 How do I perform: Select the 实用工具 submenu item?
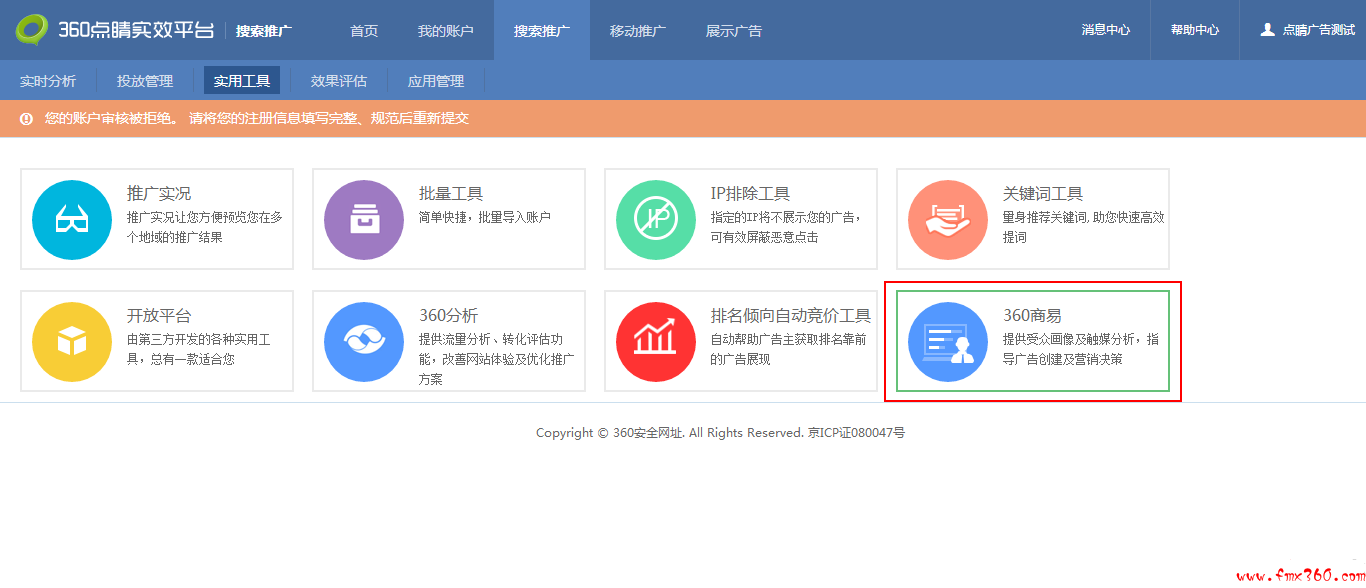click(242, 81)
